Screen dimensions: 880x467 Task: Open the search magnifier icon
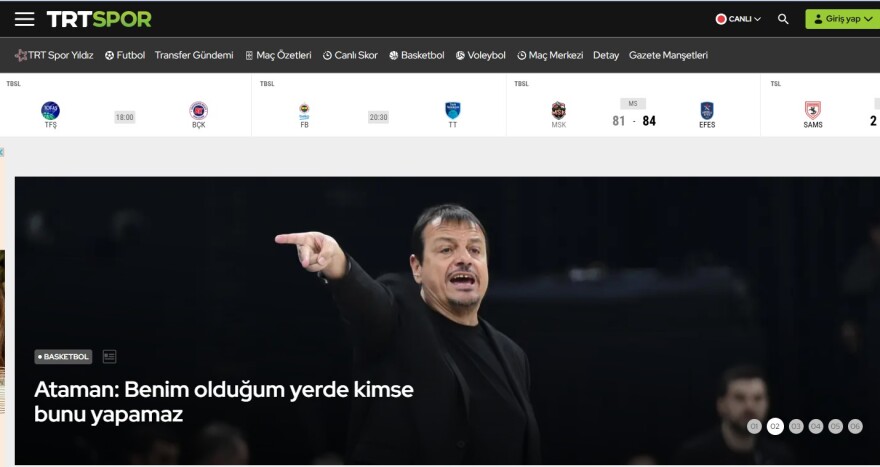(783, 19)
